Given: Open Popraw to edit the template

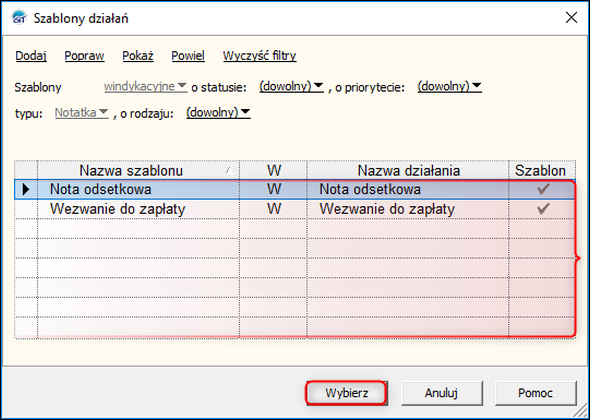Looking at the screenshot, I should pyautogui.click(x=84, y=56).
